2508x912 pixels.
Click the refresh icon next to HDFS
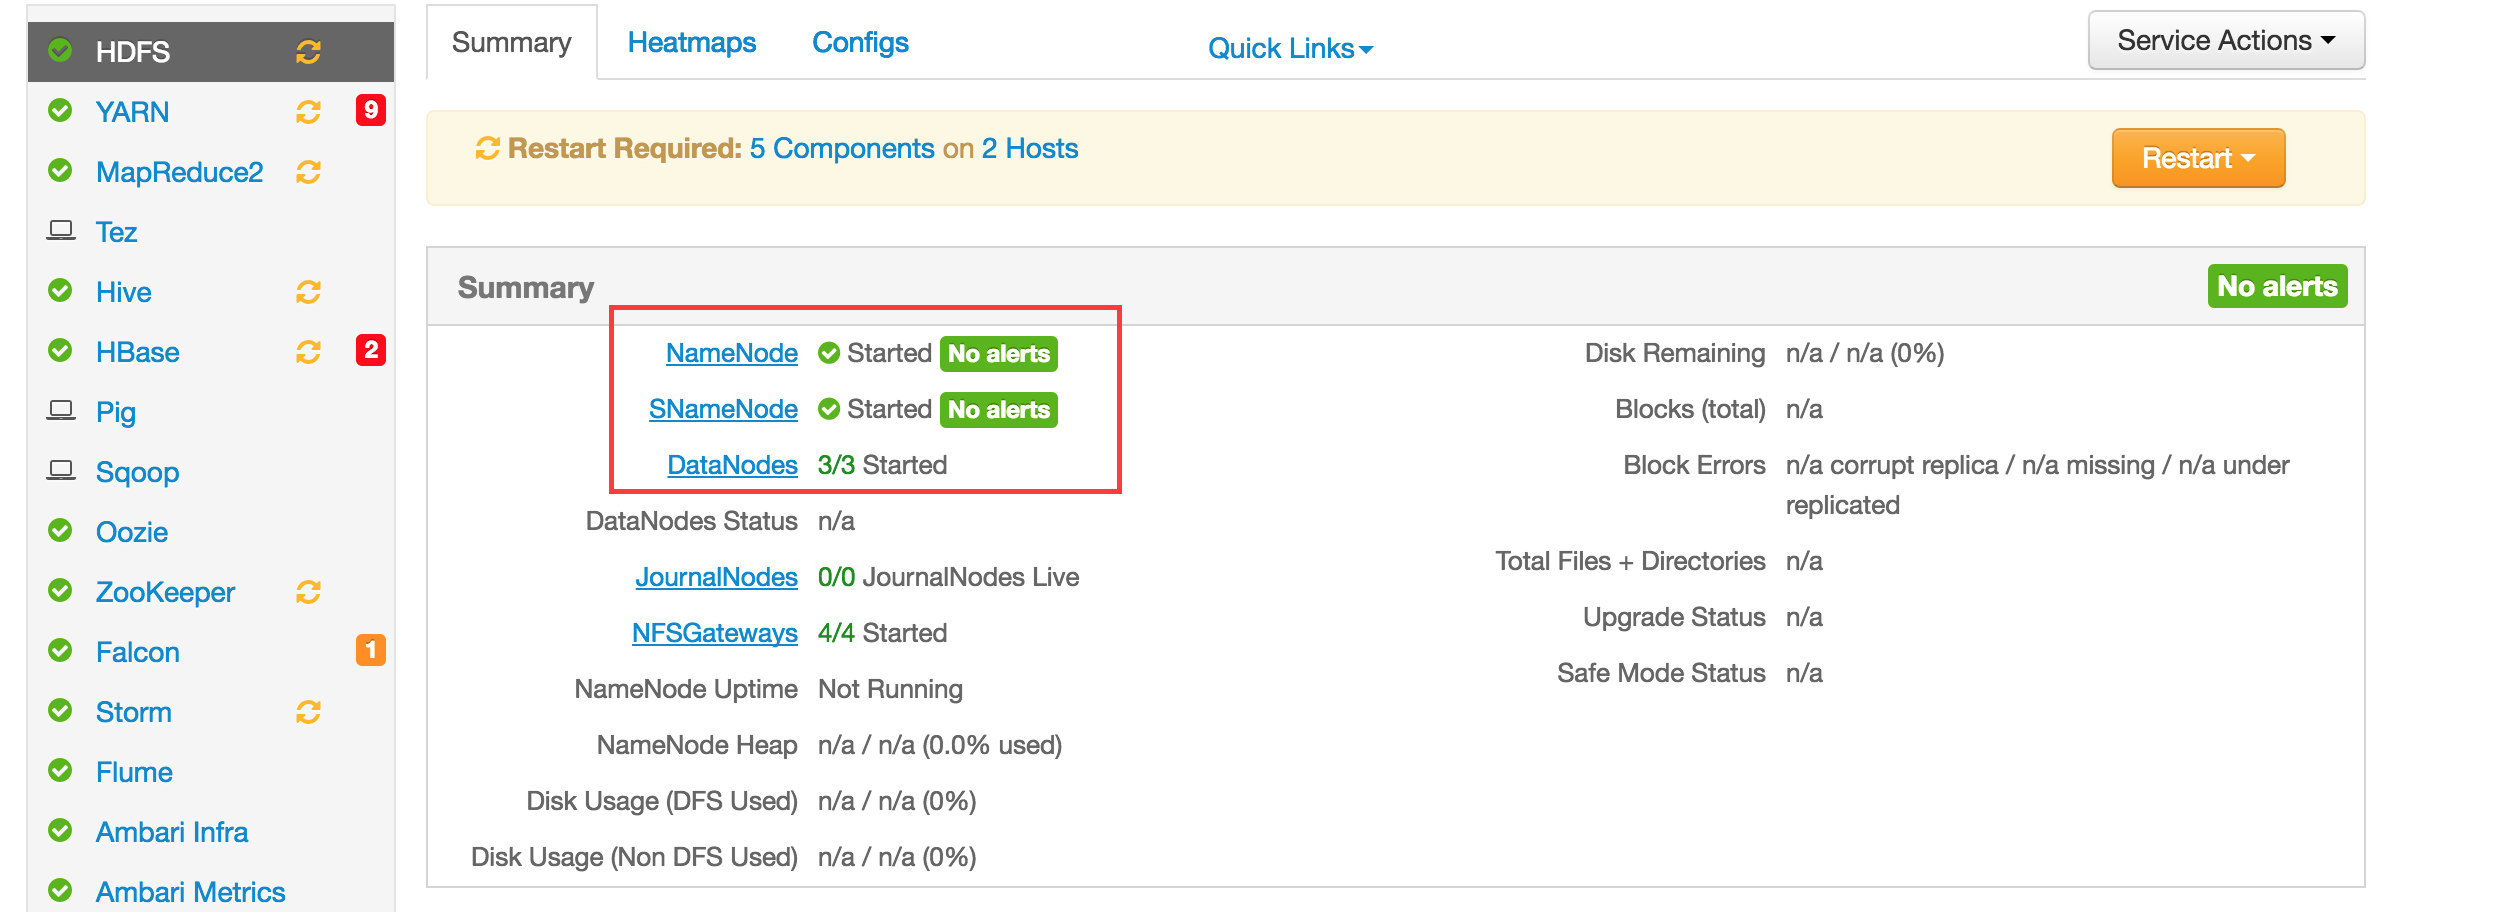point(308,52)
